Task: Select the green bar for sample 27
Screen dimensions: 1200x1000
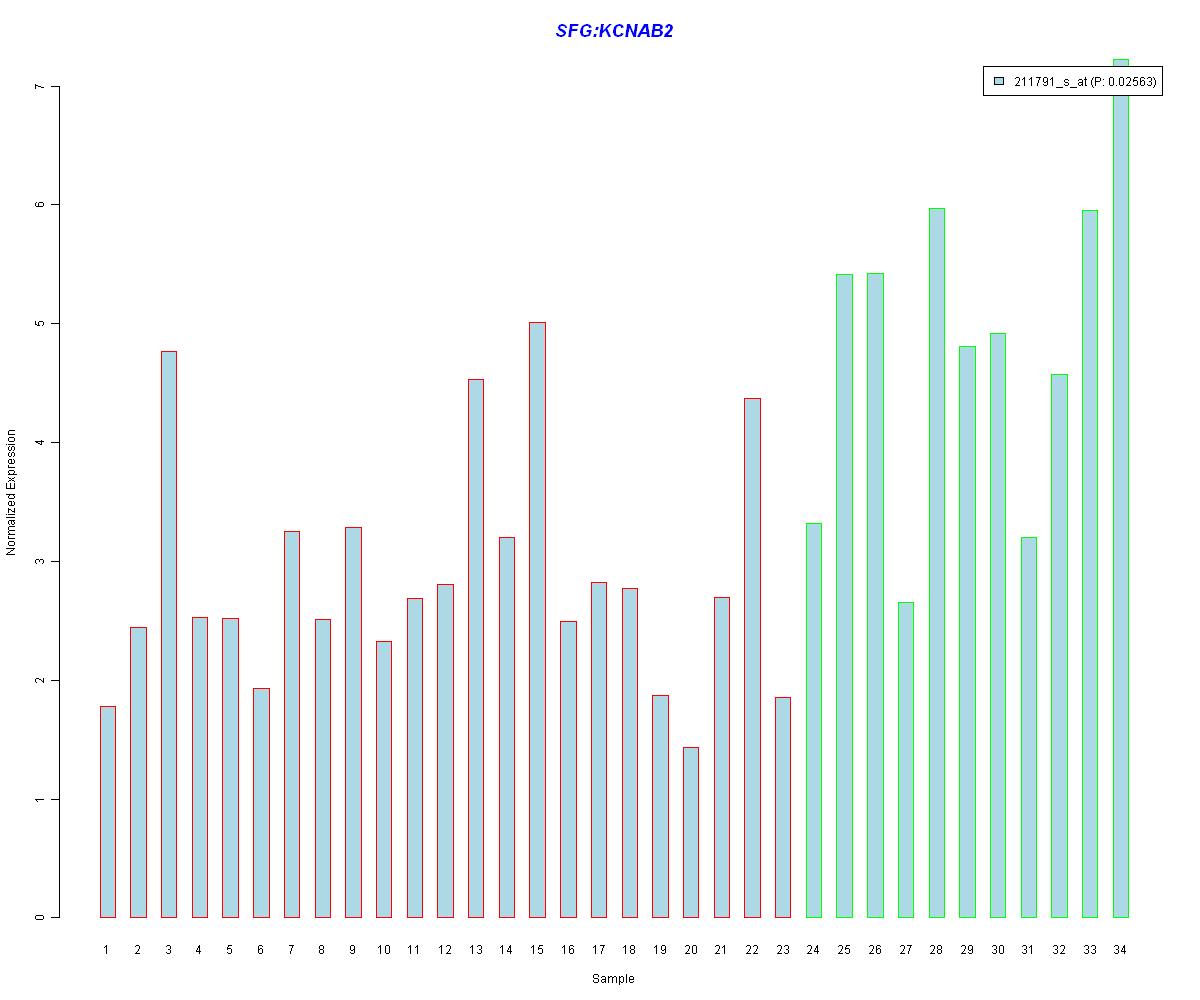Action: coord(905,760)
